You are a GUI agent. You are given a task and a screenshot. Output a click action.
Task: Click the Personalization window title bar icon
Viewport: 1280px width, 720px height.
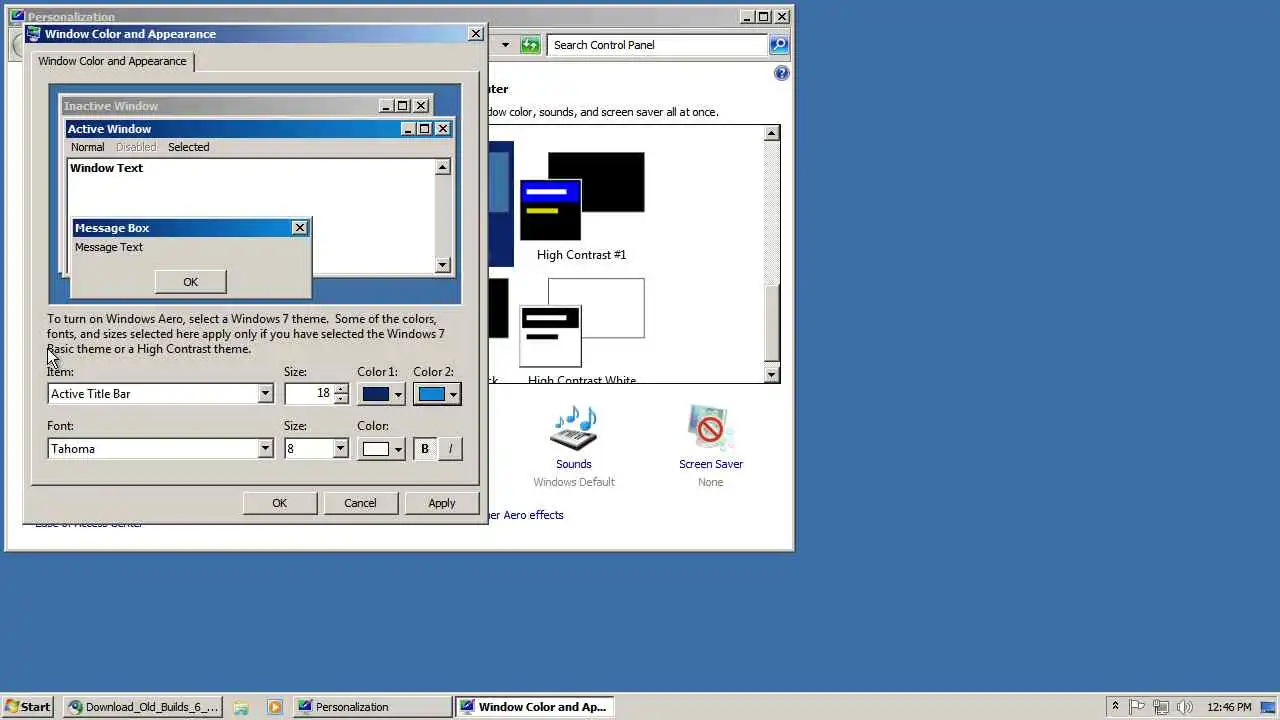tap(17, 15)
